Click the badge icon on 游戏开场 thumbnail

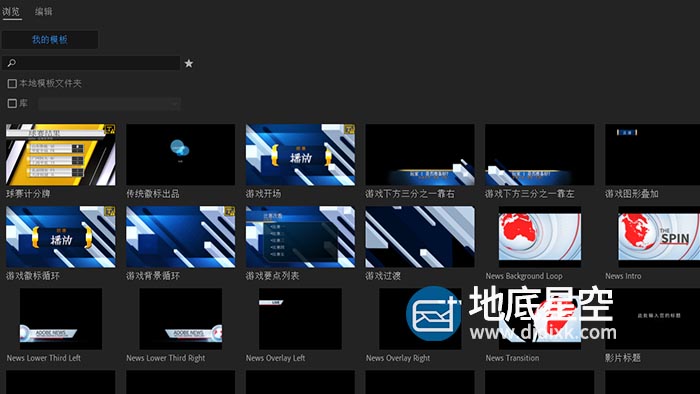[349, 129]
